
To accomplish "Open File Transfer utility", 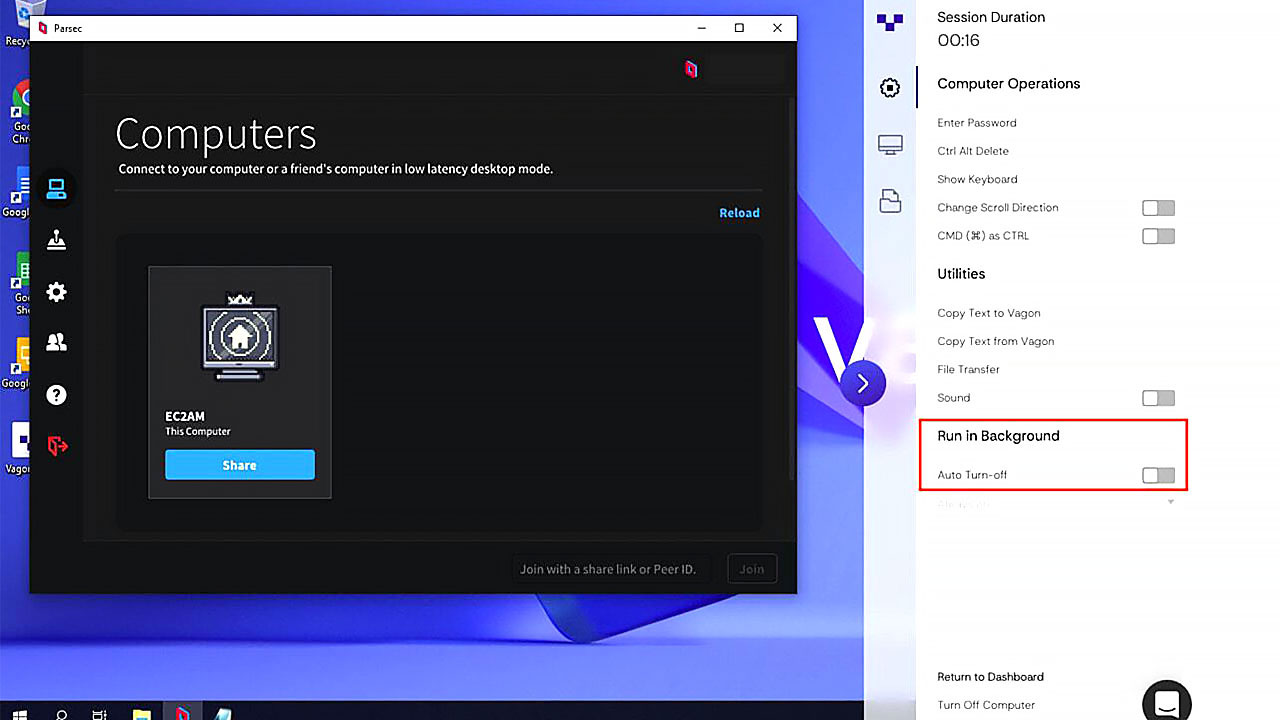I will click(968, 369).
